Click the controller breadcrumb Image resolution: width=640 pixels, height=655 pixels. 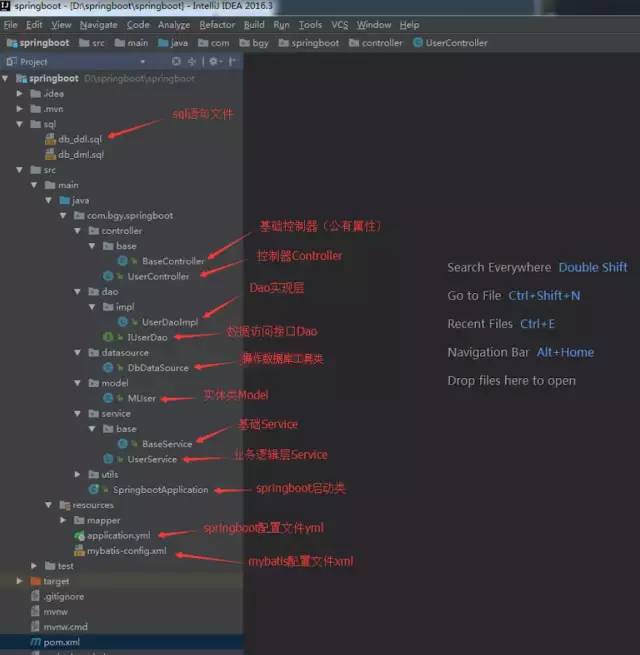pyautogui.click(x=376, y=43)
